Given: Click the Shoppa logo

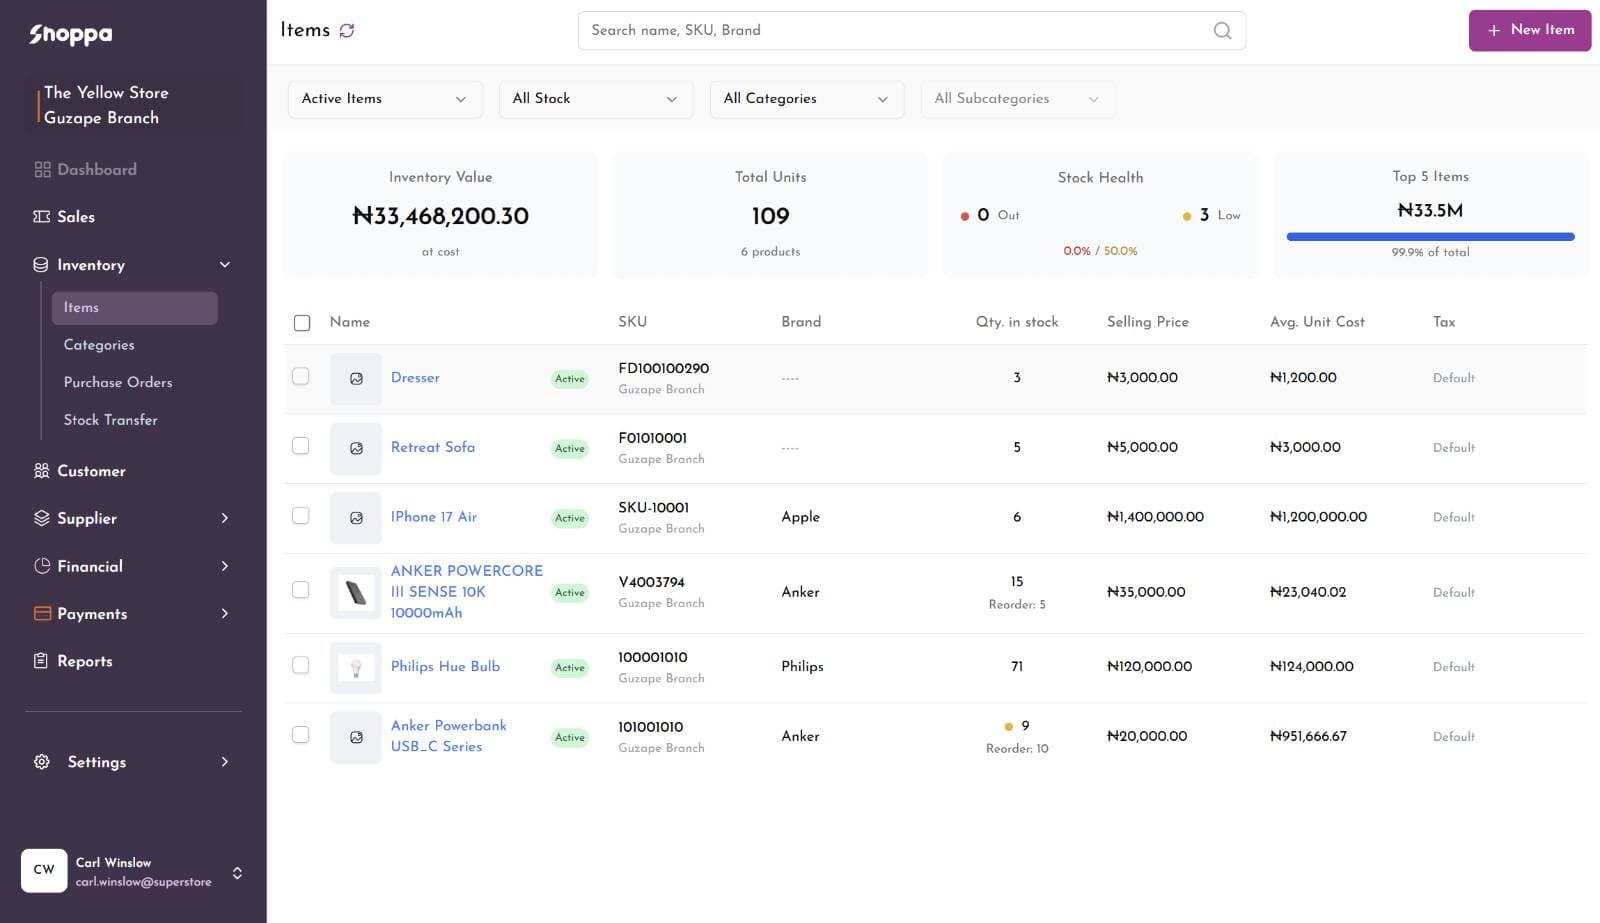Looking at the screenshot, I should click(70, 35).
